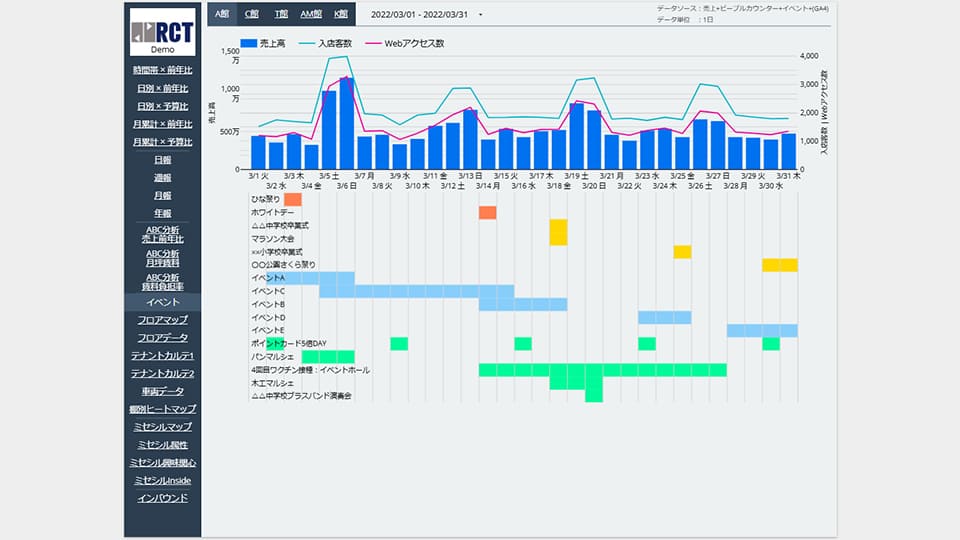
Task: Open the 日報 daily report link
Action: coord(162,160)
